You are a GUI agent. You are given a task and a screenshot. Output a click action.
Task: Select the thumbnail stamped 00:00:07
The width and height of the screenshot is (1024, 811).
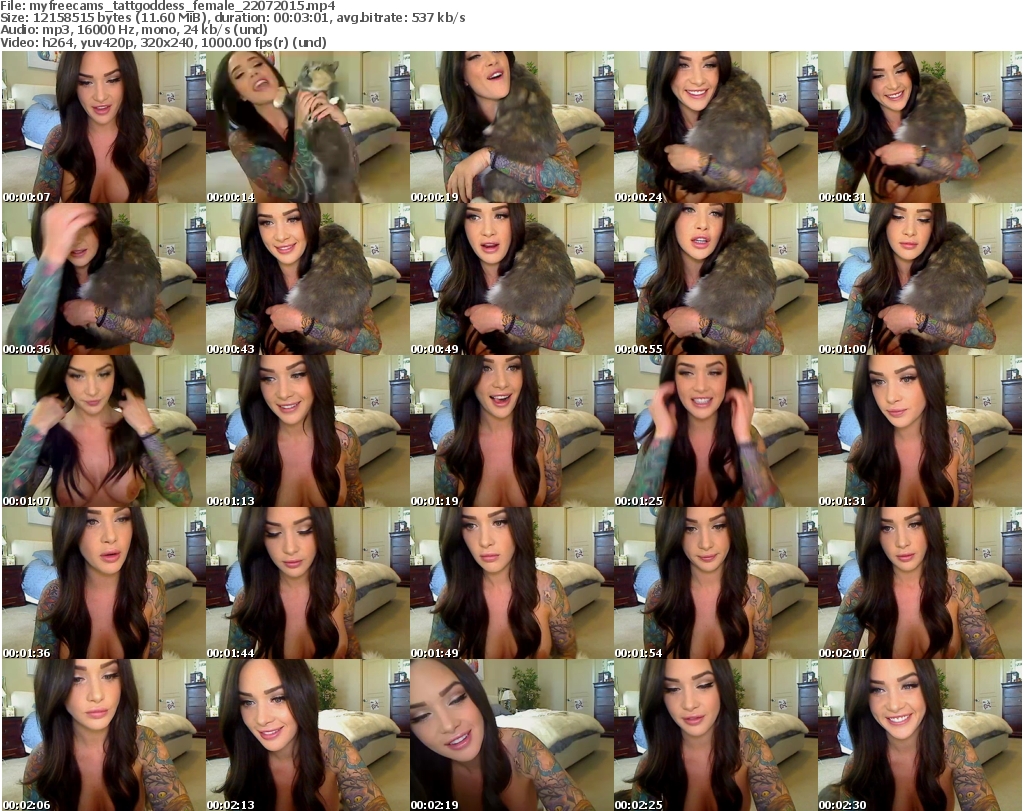point(103,127)
